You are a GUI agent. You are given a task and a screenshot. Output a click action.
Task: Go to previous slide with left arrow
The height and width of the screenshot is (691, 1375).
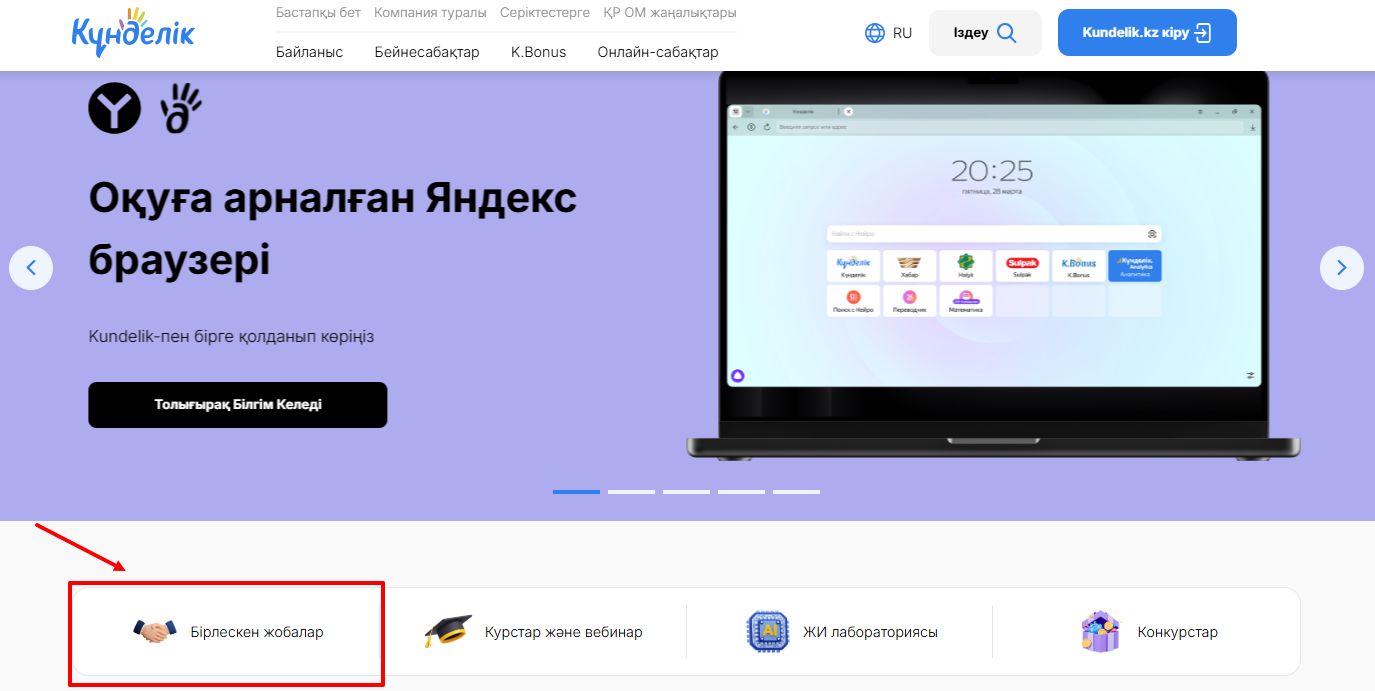coord(31,268)
